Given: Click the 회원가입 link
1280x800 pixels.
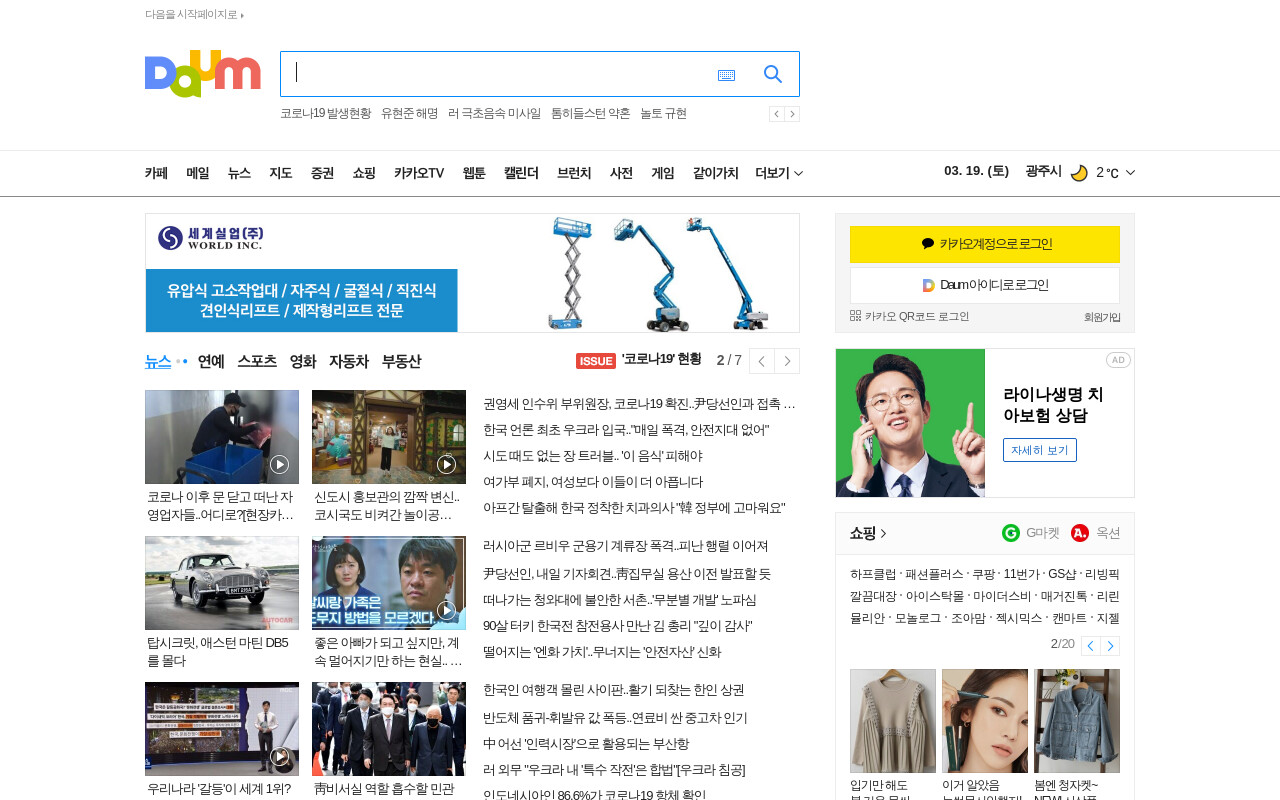Looking at the screenshot, I should [x=1102, y=317].
